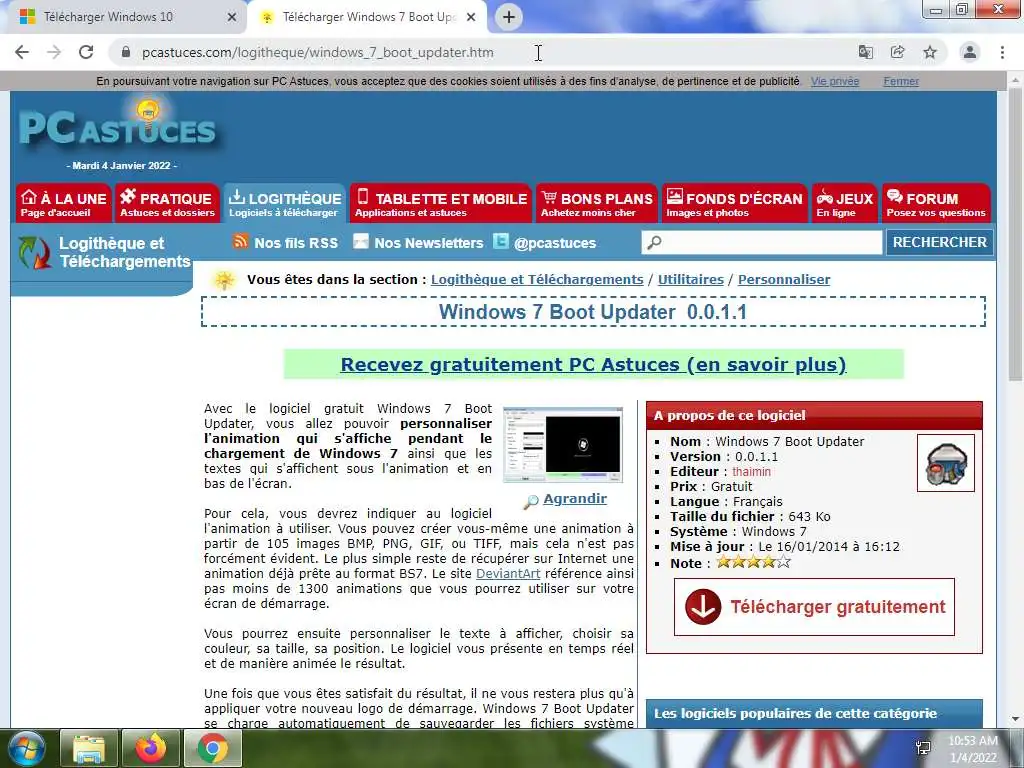Launch Firefox from the taskbar
This screenshot has width=1024, height=768.
[x=151, y=748]
